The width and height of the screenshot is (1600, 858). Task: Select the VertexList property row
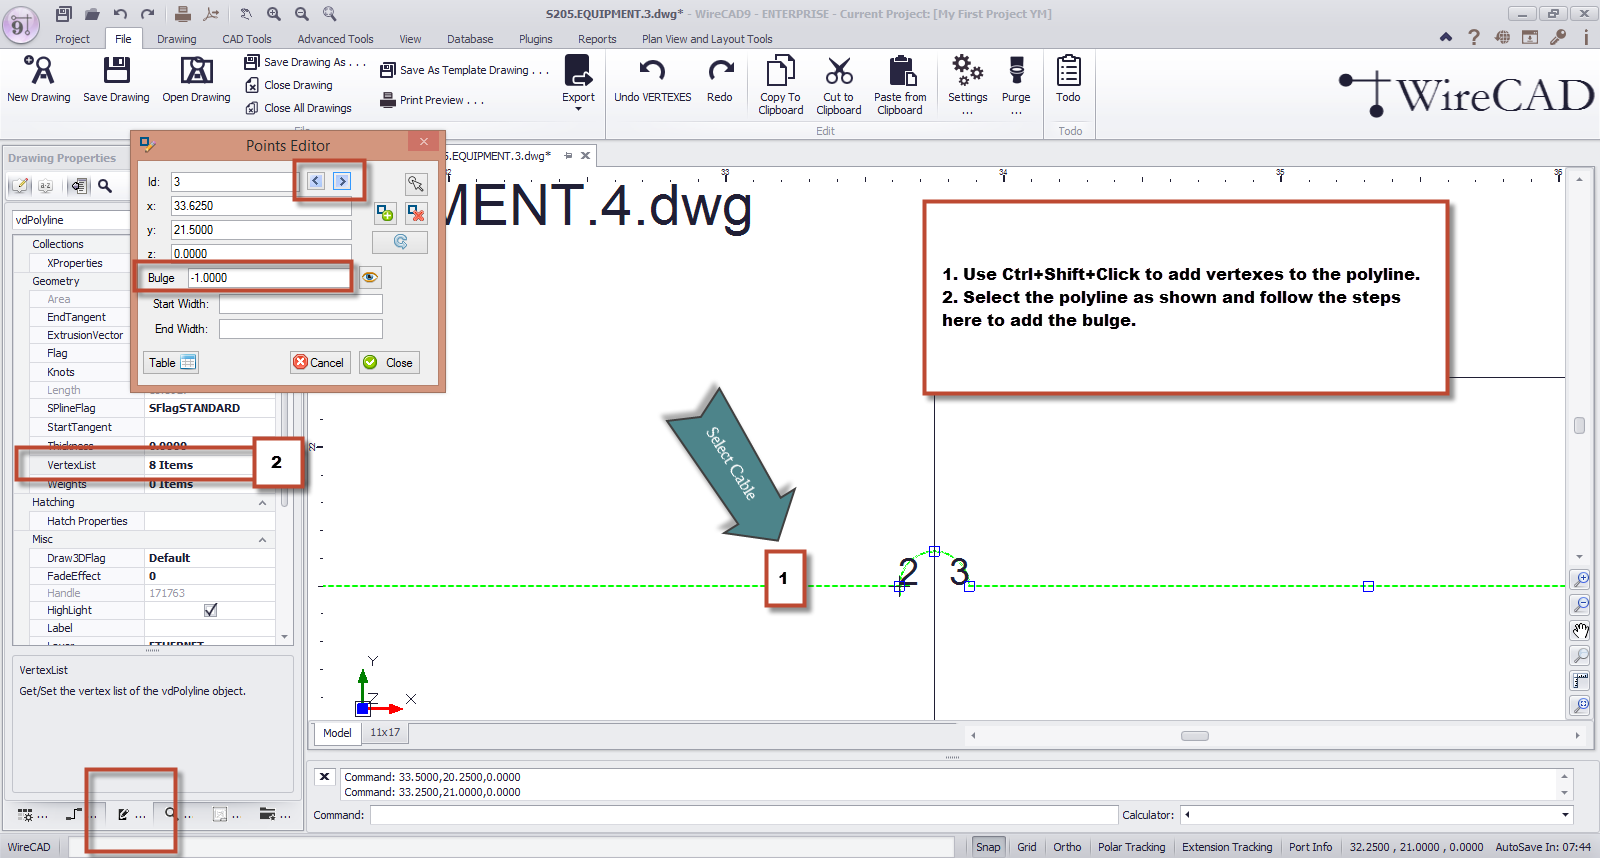[144, 465]
